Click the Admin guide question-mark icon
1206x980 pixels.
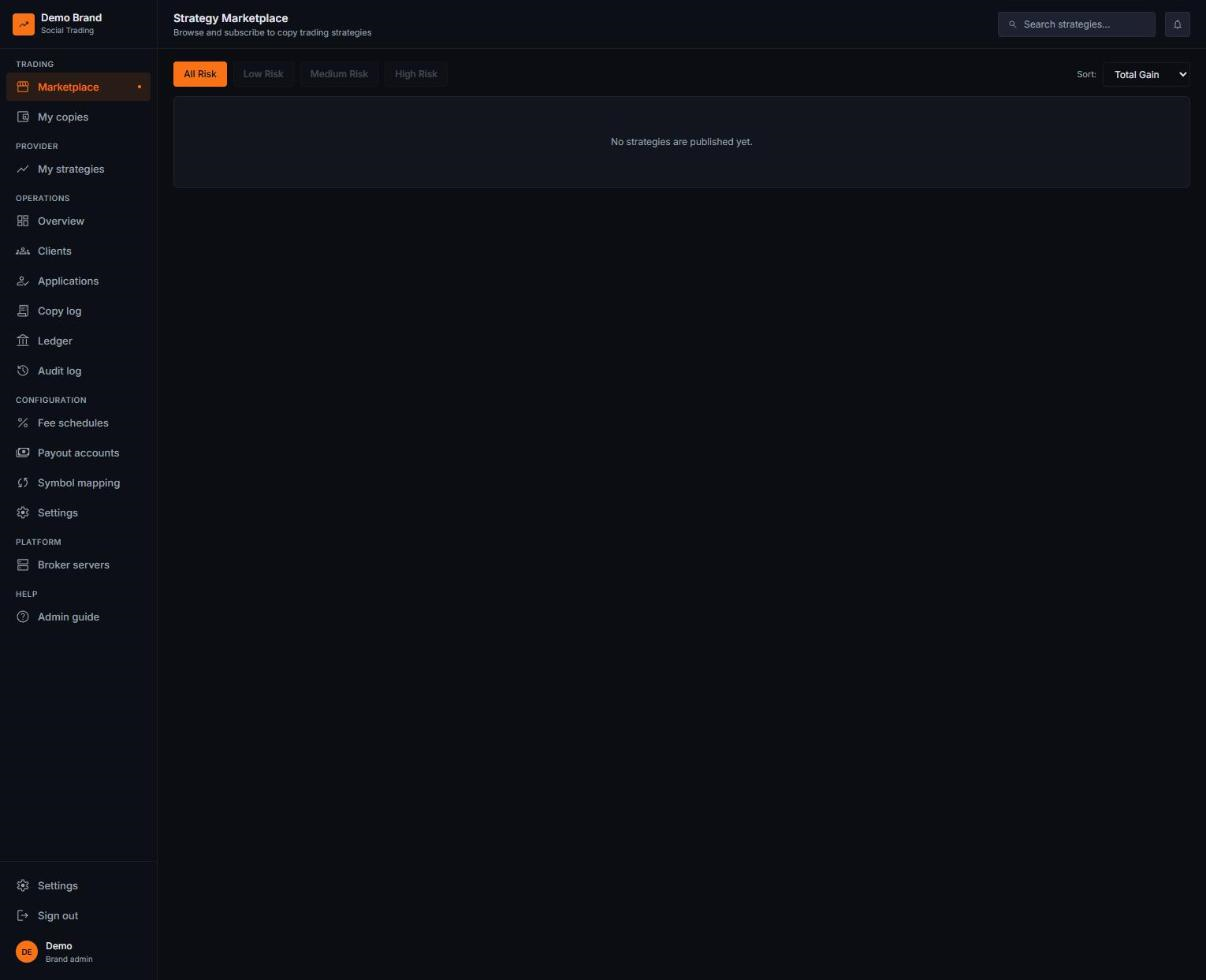(23, 617)
